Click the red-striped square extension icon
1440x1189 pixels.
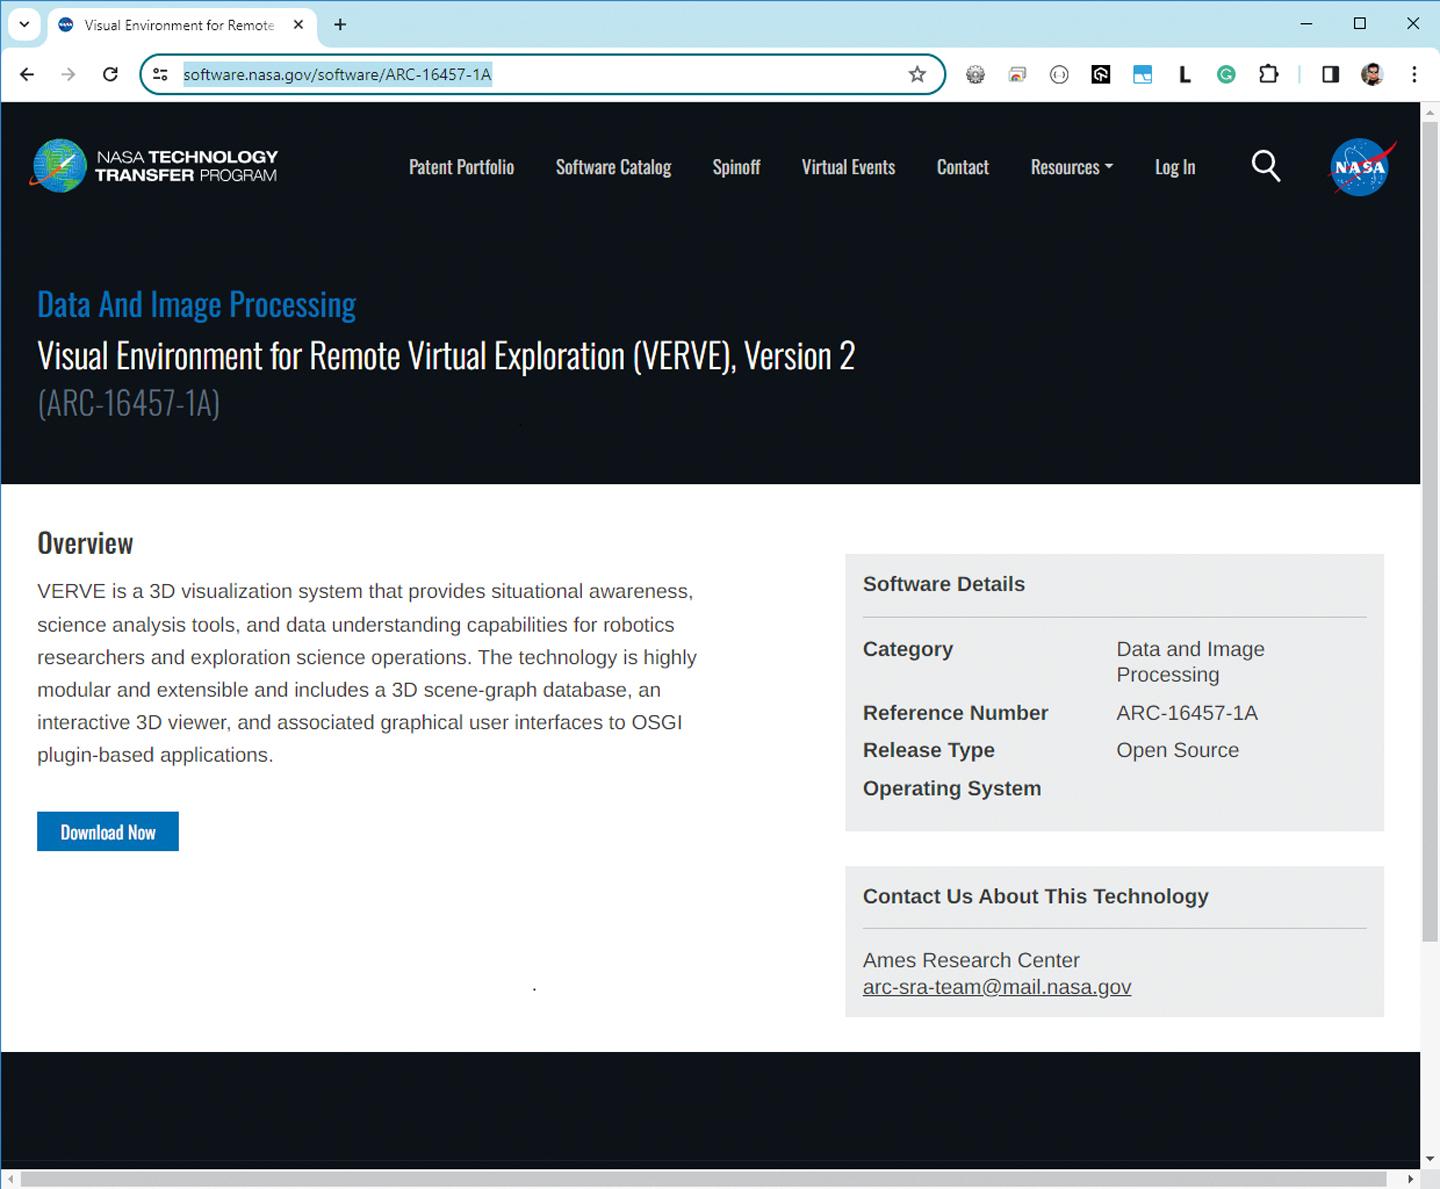(1017, 74)
